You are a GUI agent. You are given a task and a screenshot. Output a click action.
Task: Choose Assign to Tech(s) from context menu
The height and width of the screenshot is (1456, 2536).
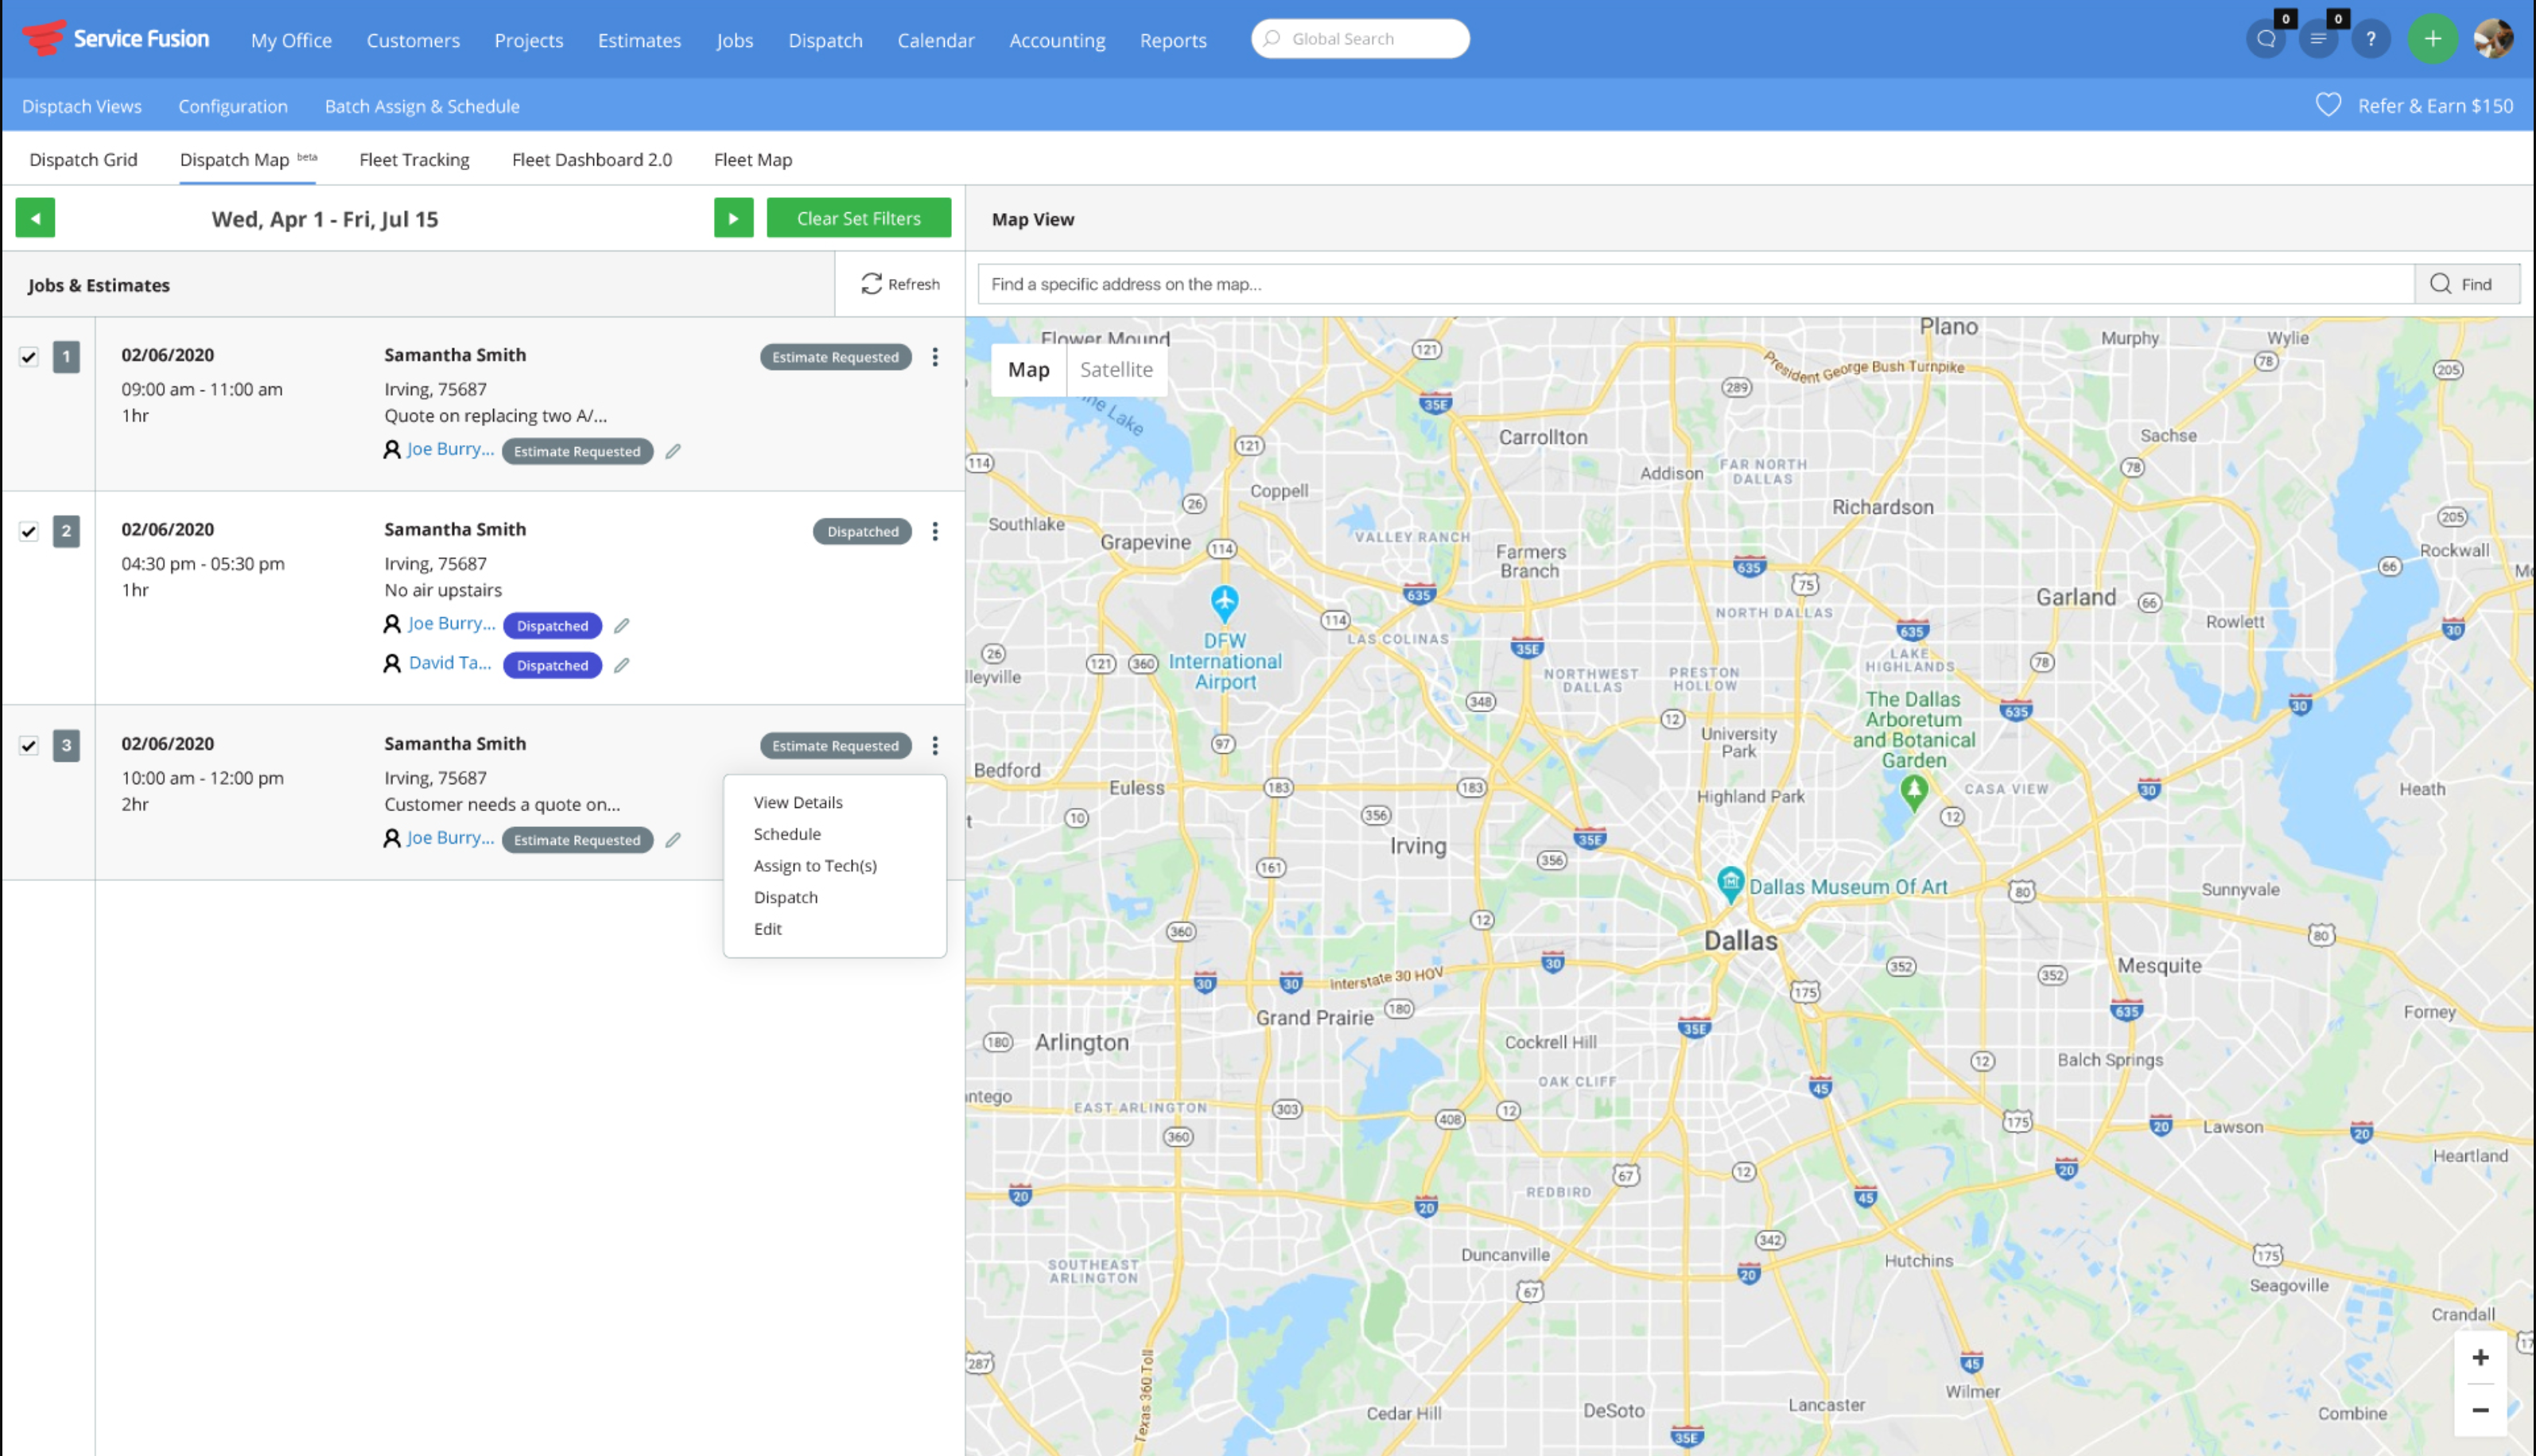[815, 866]
